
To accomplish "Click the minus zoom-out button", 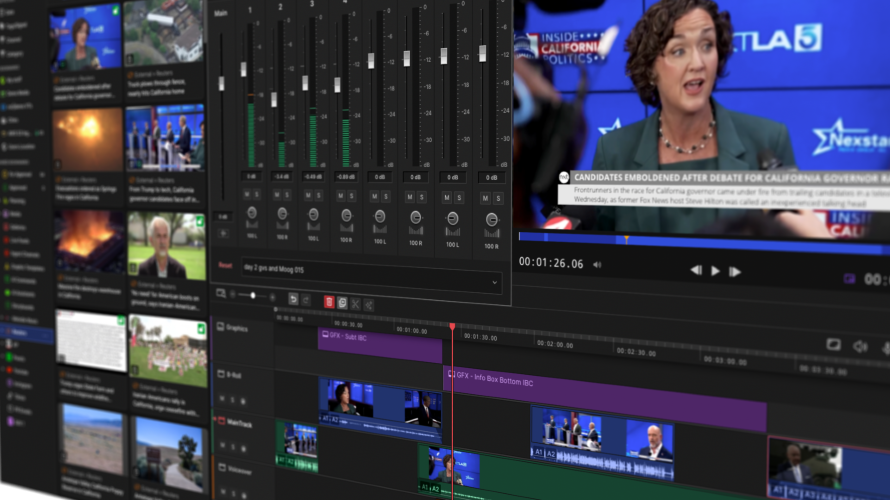I will tap(233, 294).
